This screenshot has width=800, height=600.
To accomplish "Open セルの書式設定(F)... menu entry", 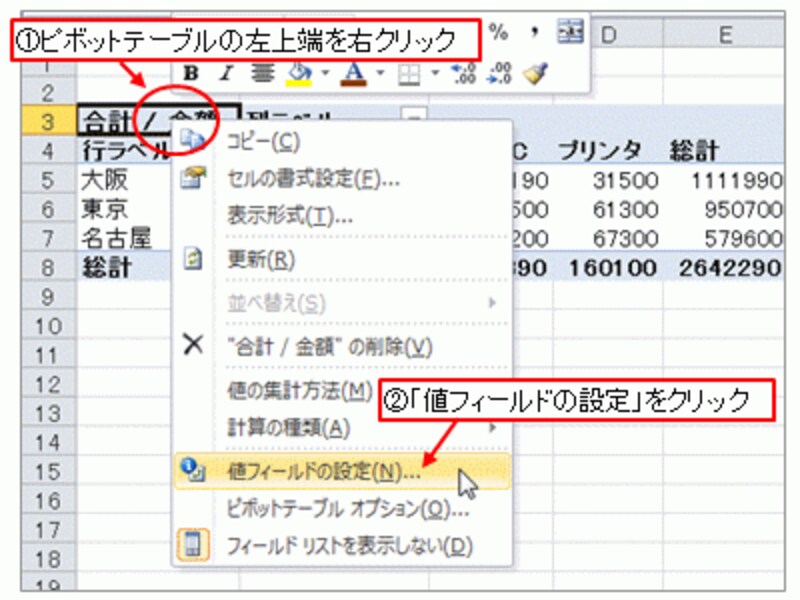I will pyautogui.click(x=341, y=179).
